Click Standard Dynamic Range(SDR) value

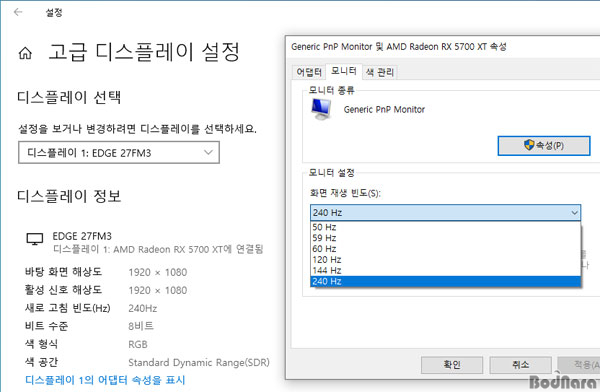click(199, 362)
